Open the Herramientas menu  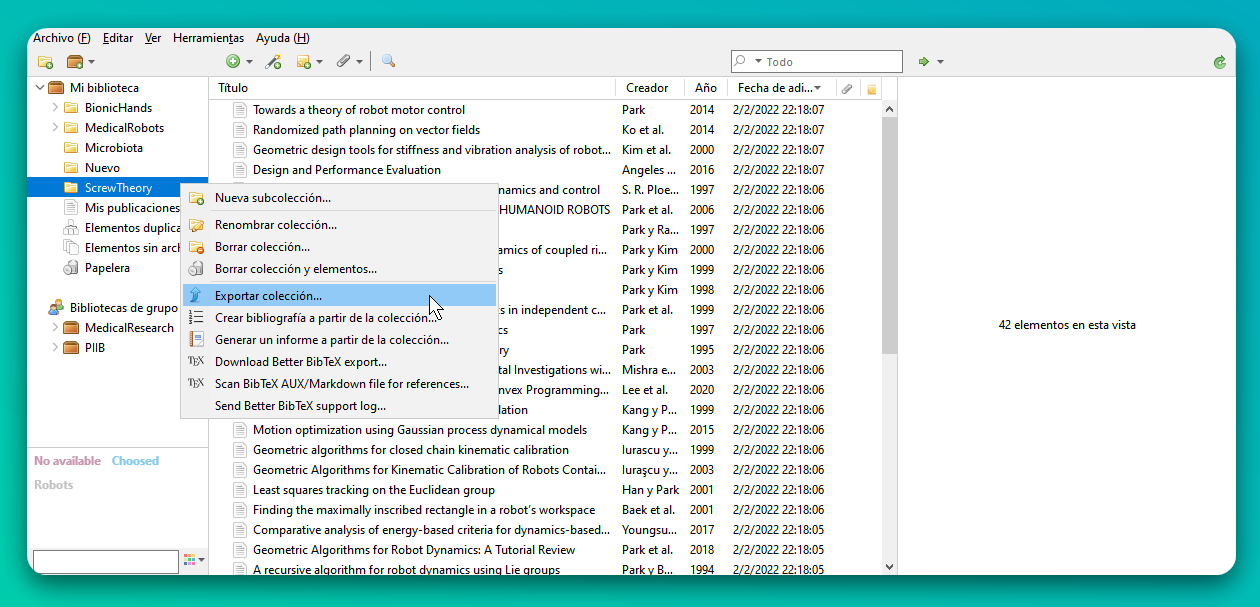click(208, 38)
